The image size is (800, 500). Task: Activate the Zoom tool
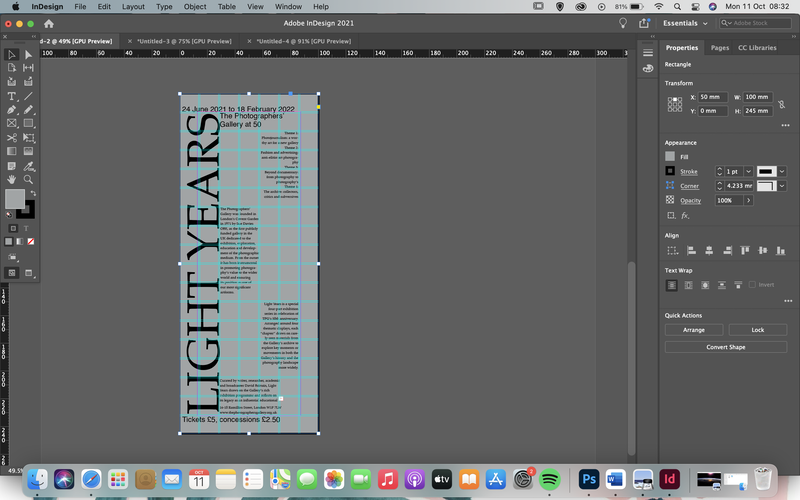pos(28,180)
